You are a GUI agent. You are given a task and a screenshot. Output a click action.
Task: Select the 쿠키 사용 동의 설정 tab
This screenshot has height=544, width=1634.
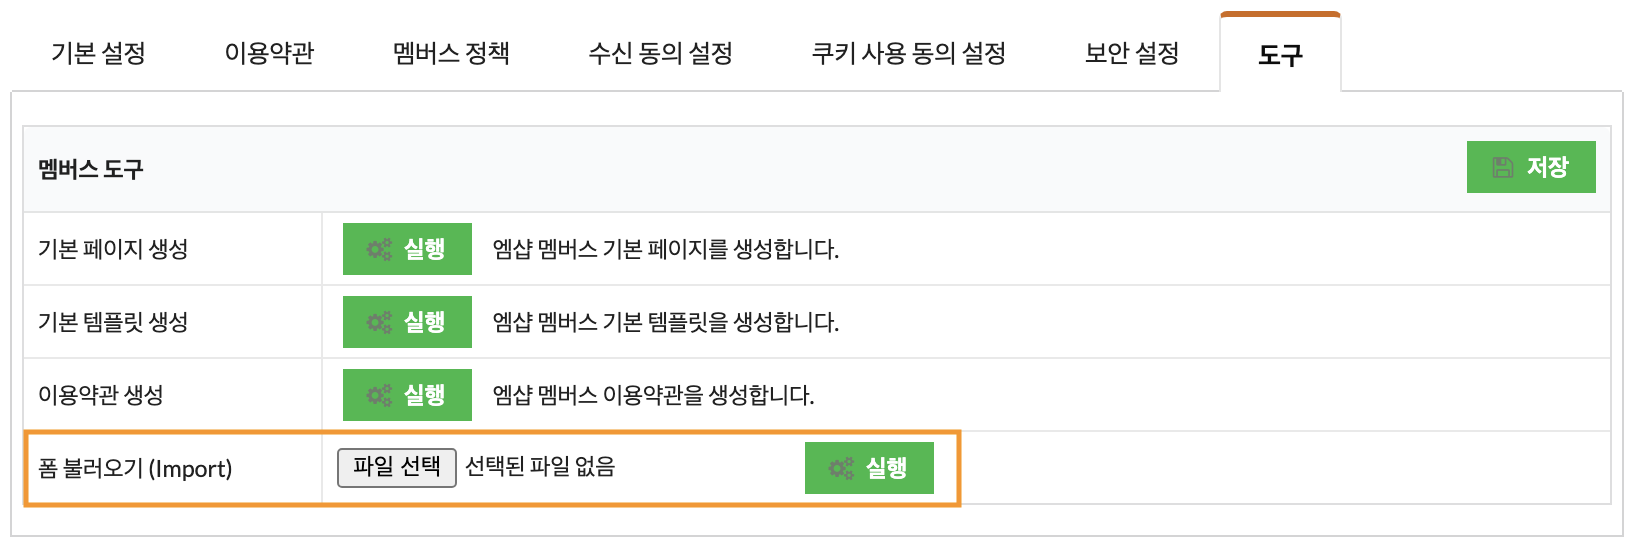908,53
